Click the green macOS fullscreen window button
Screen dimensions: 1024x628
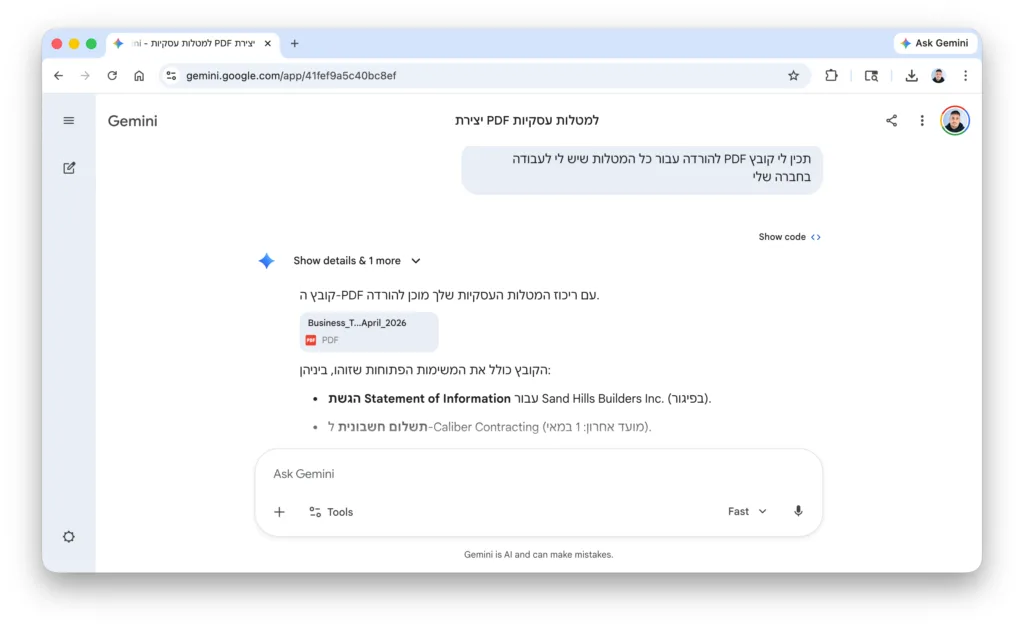(x=91, y=44)
